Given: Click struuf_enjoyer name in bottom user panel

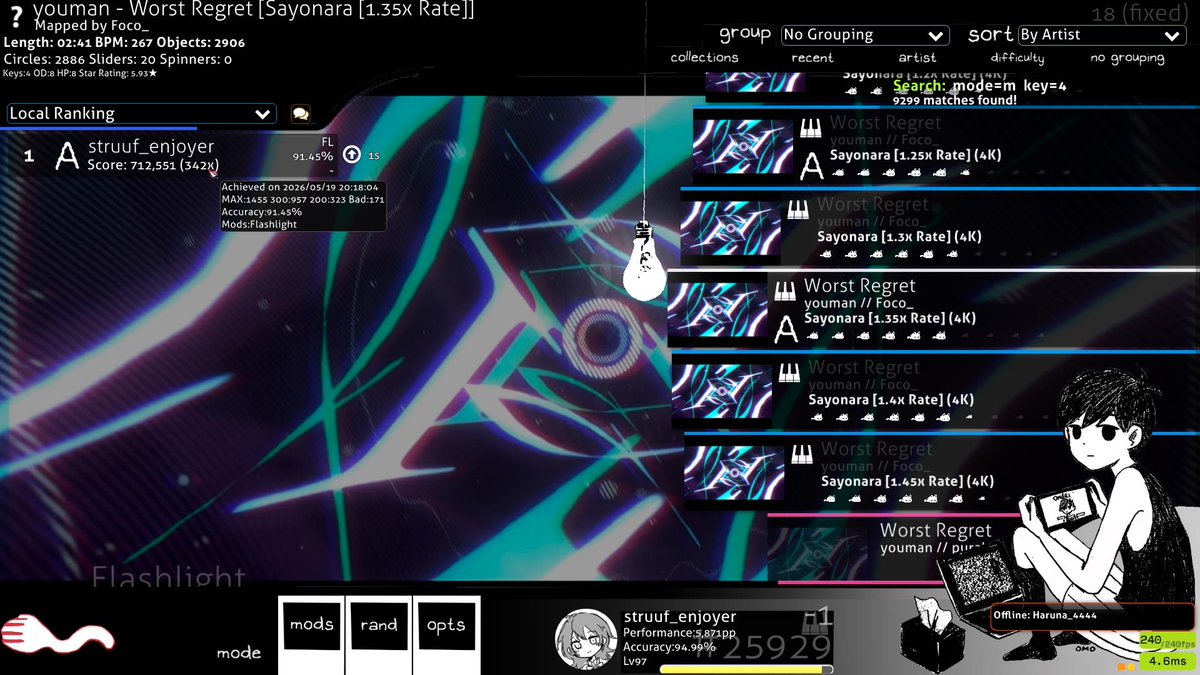Looking at the screenshot, I should (679, 617).
